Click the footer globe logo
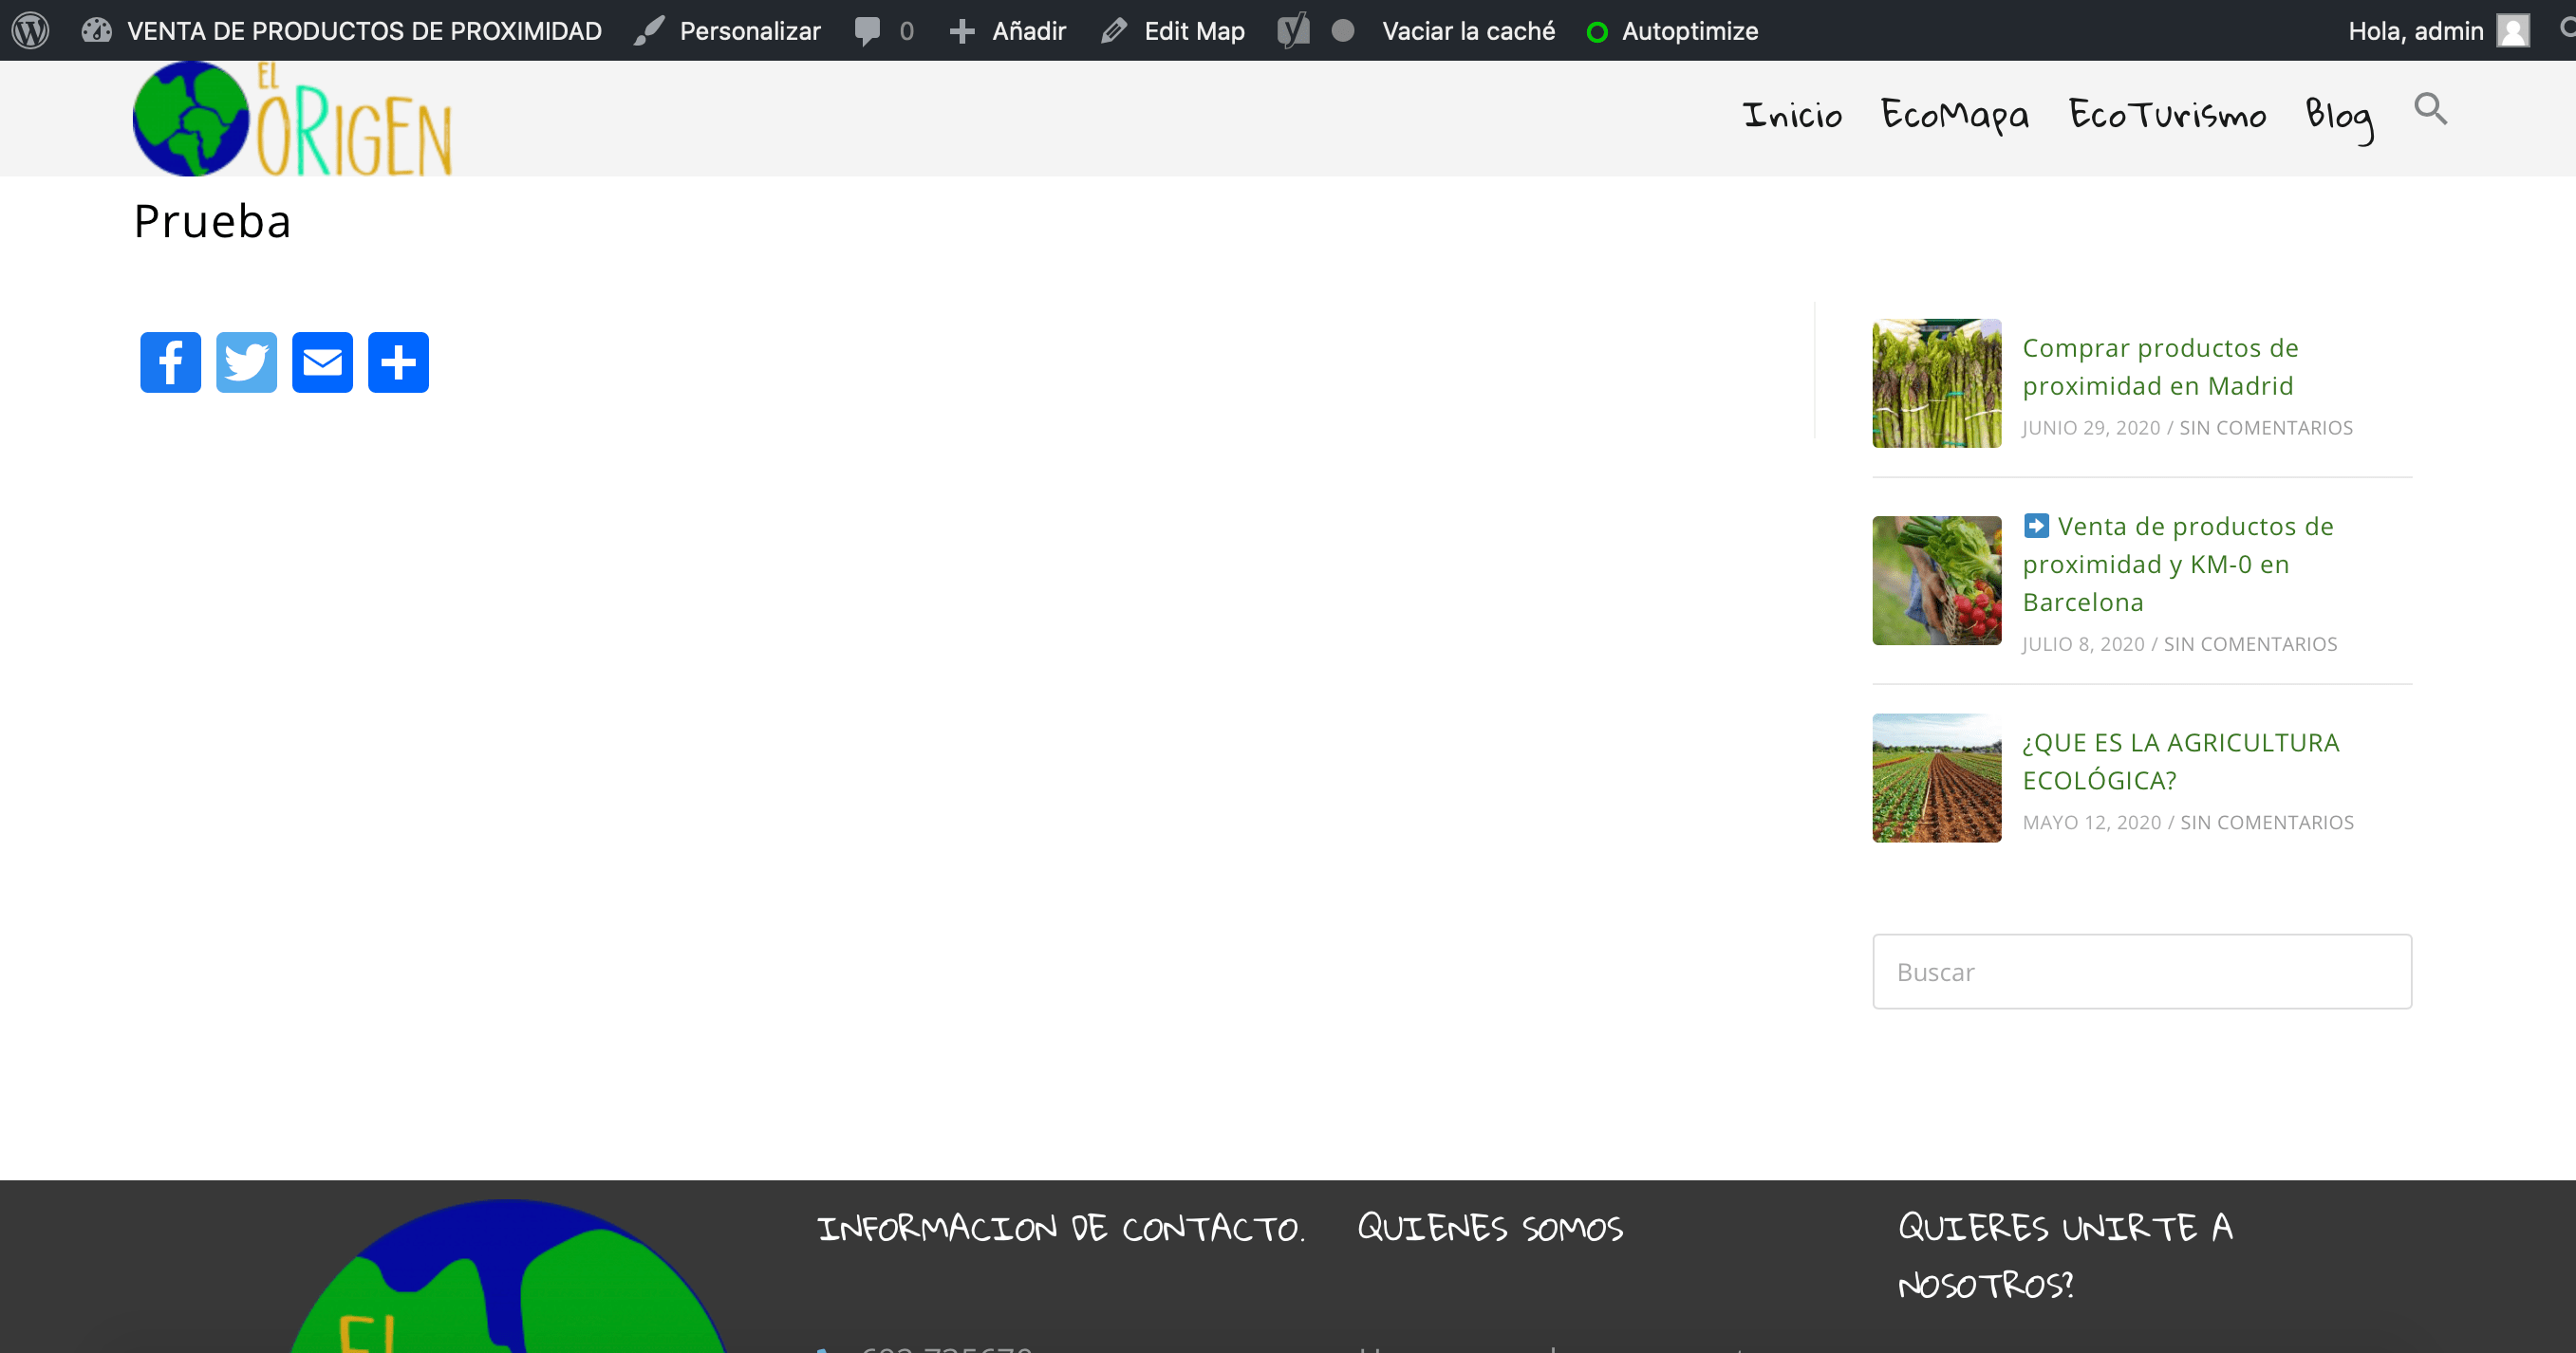Viewport: 2576px width, 1353px height. tap(508, 1276)
